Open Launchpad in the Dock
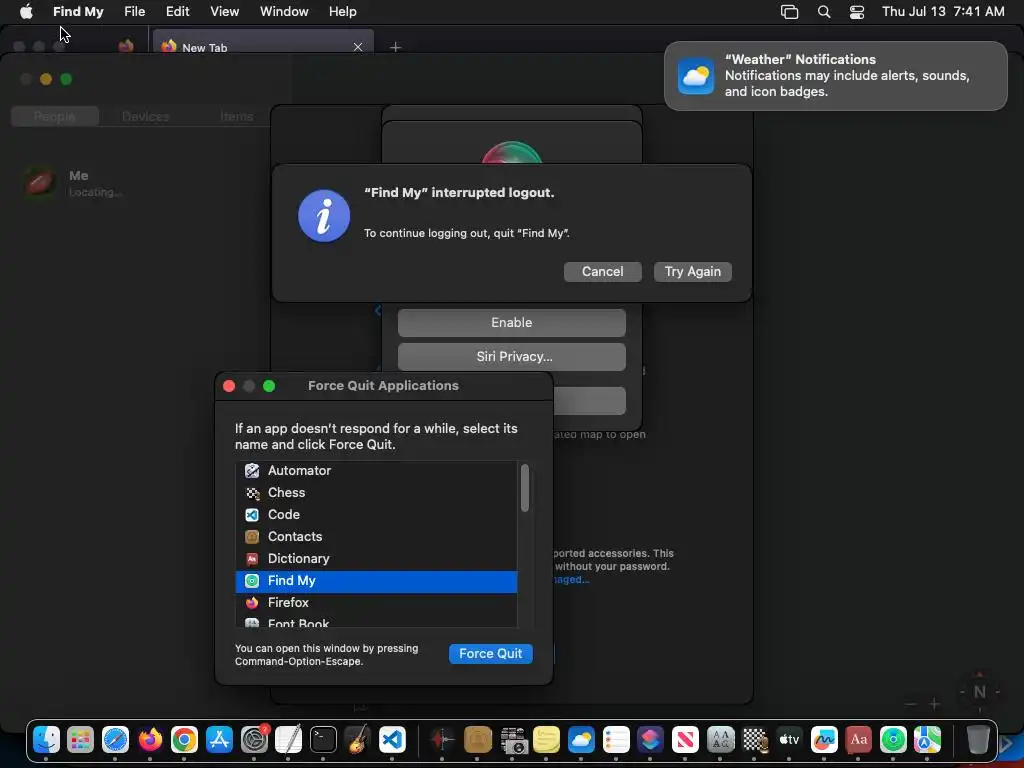The image size is (1024, 768). click(x=80, y=740)
